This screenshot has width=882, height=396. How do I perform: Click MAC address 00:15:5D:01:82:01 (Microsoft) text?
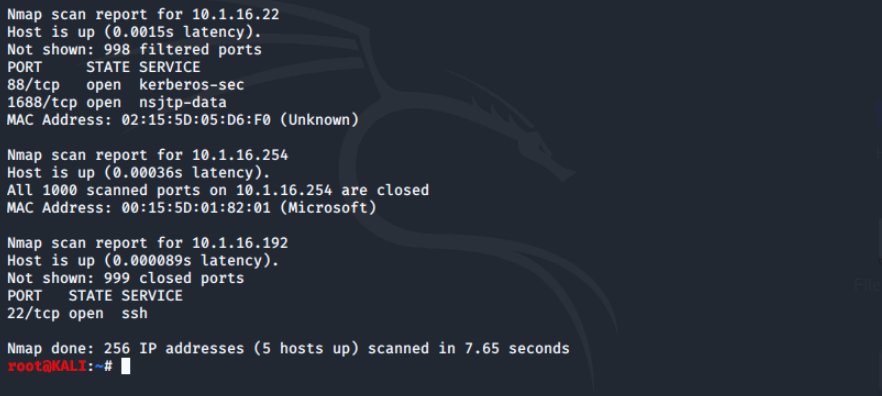(249, 208)
